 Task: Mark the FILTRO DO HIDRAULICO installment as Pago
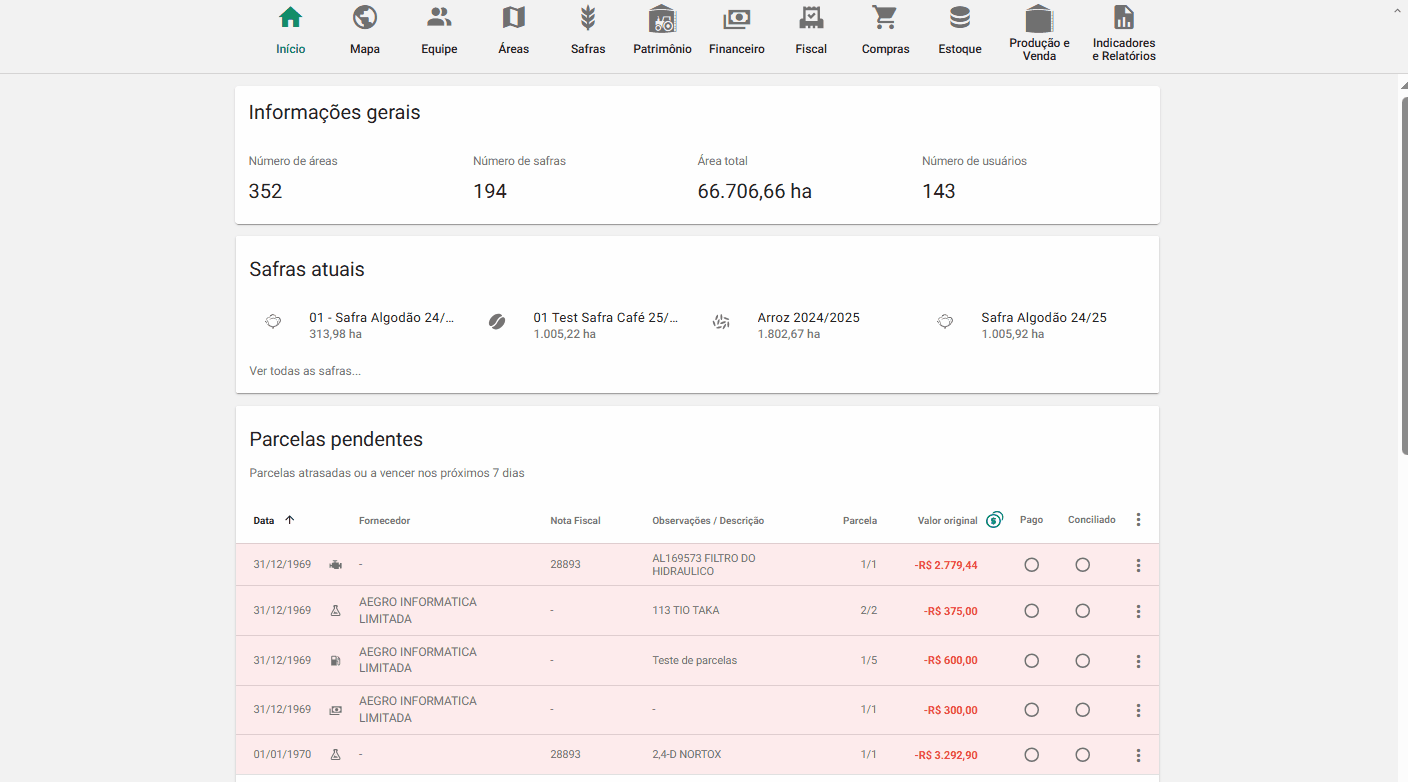tap(1031, 565)
